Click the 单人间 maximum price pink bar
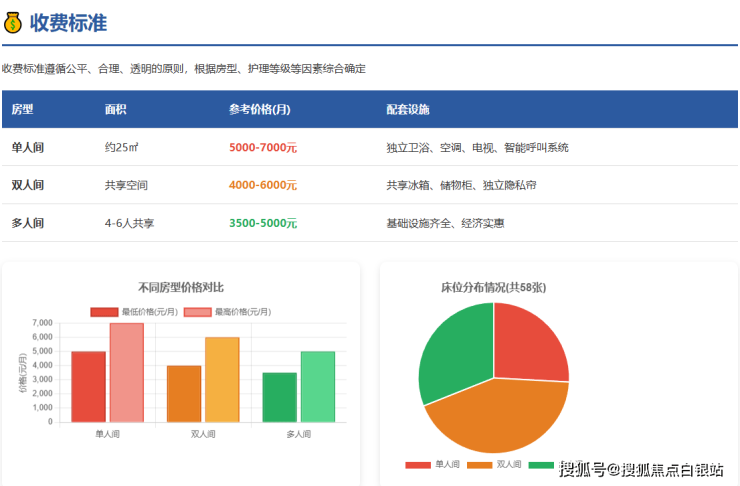The height and width of the screenshot is (486, 740). click(x=126, y=372)
